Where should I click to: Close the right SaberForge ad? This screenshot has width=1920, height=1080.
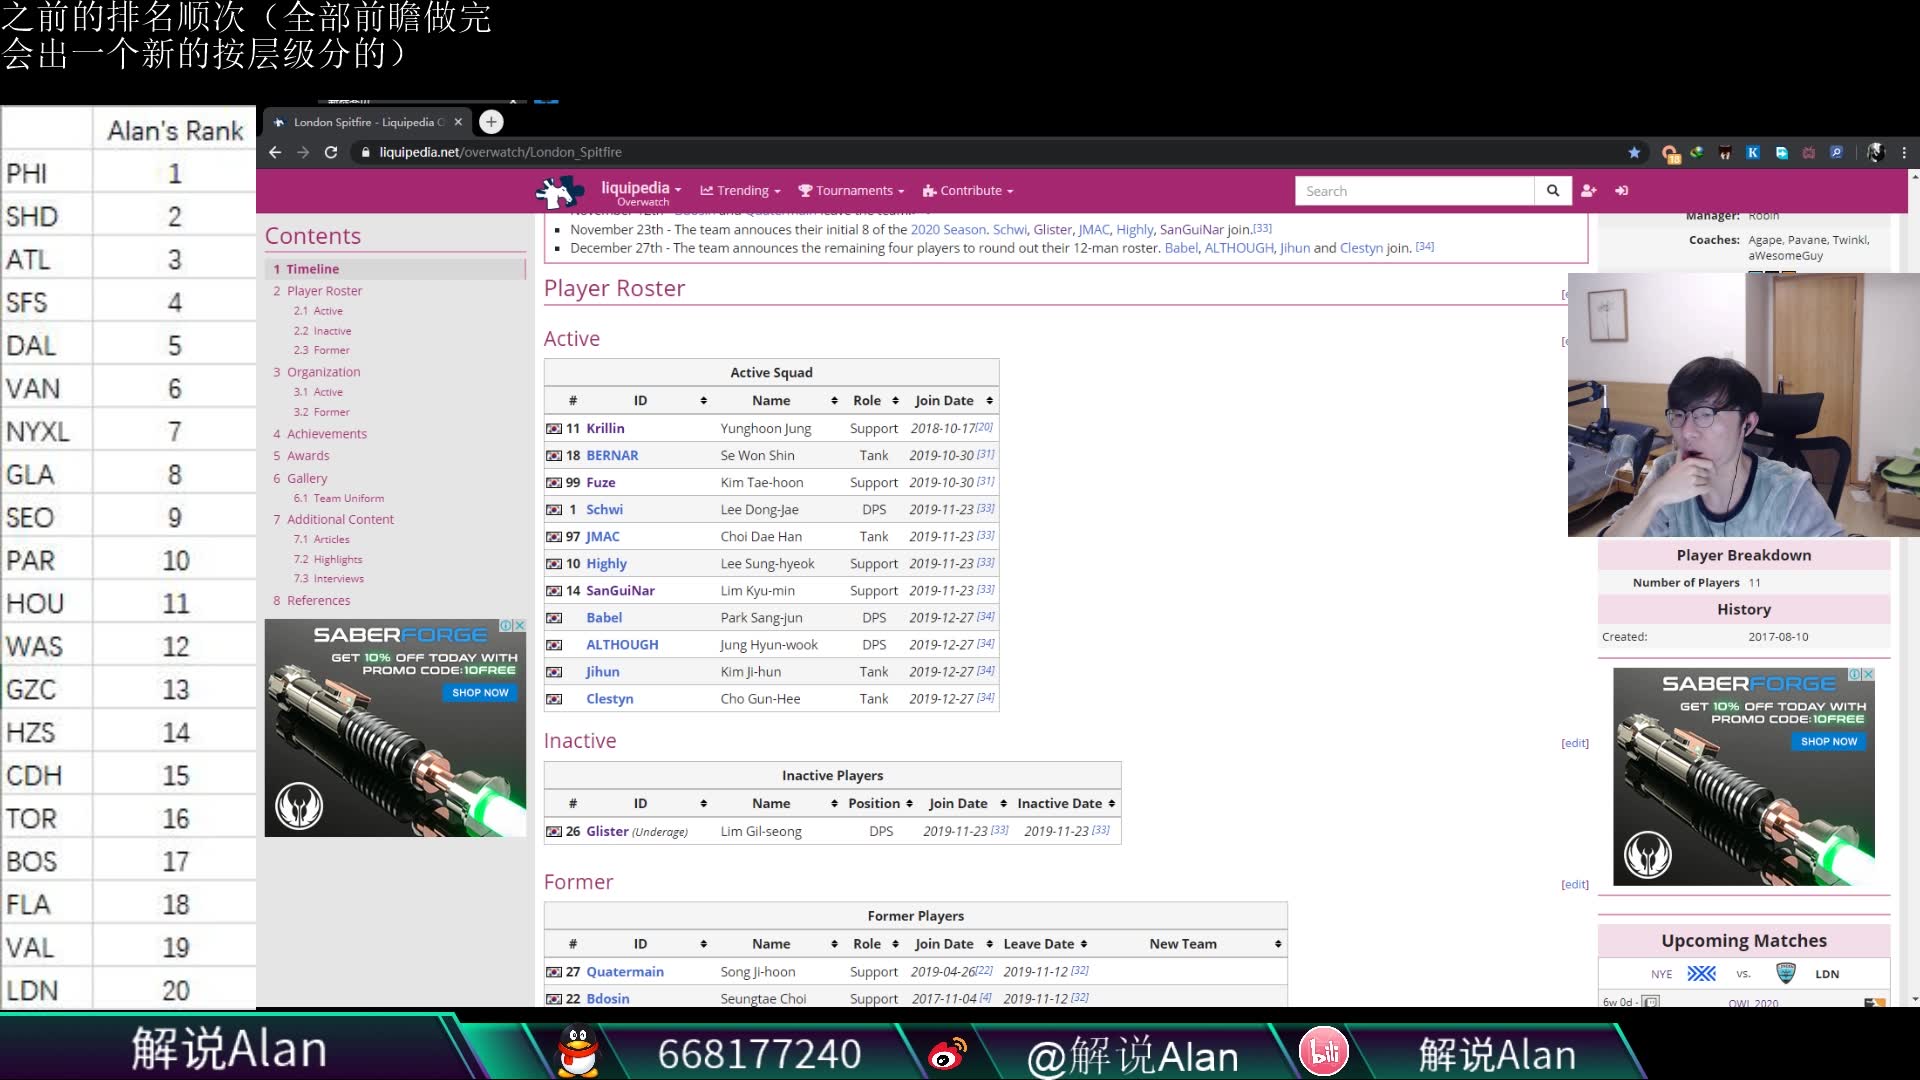[x=1868, y=674]
